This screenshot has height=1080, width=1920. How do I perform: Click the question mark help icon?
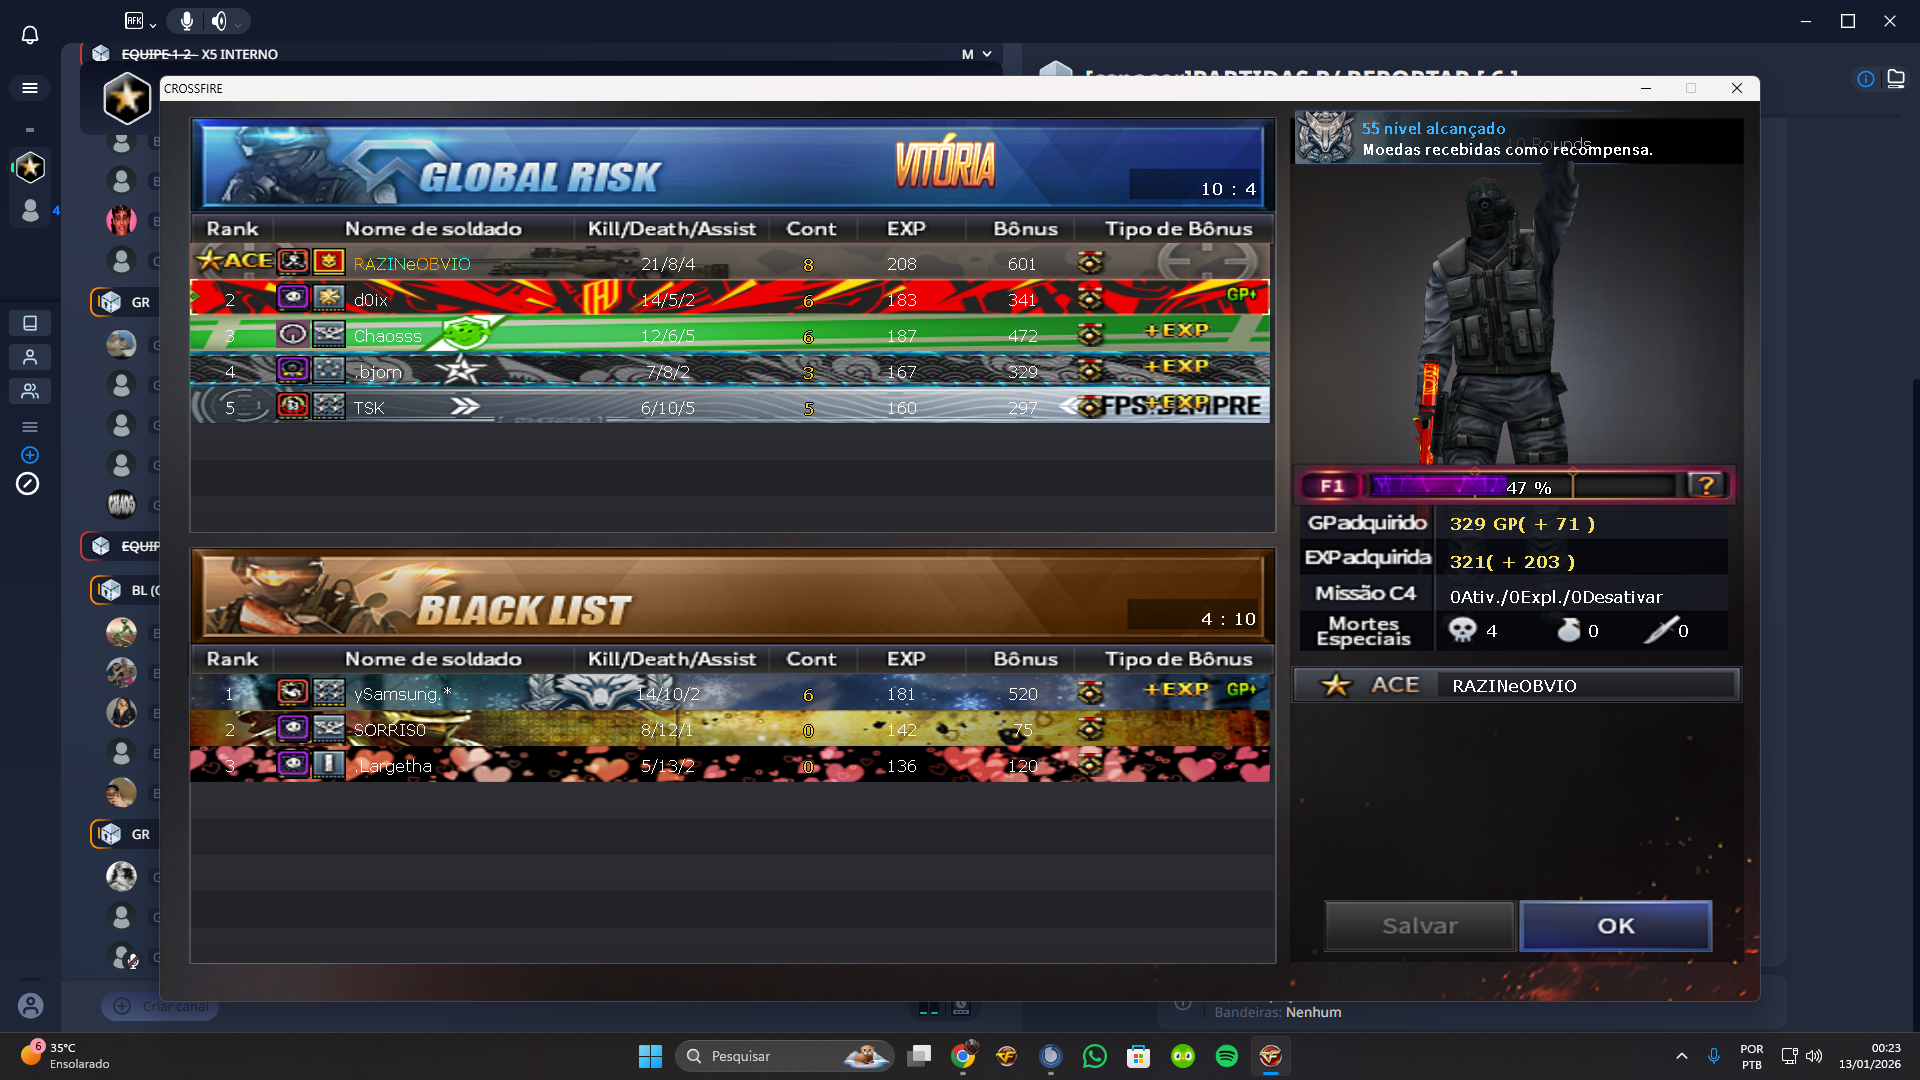click(x=1706, y=486)
